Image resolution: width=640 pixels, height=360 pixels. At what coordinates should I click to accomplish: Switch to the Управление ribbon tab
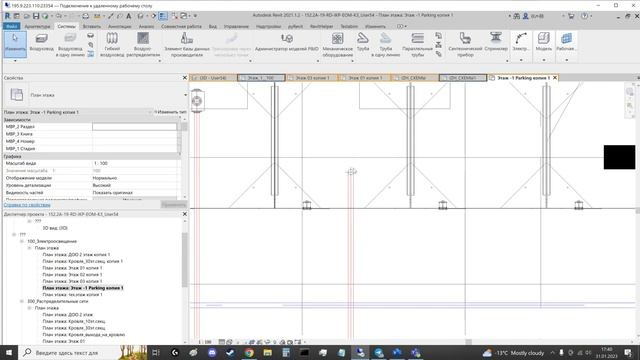coord(236,26)
